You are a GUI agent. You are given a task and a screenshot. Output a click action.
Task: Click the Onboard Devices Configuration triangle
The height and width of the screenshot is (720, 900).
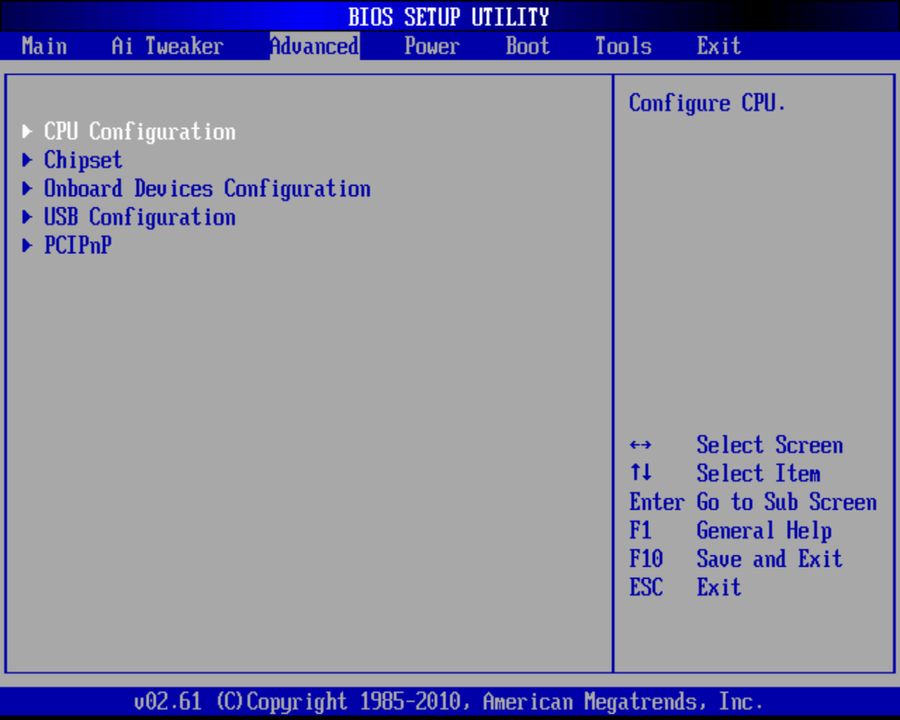point(26,188)
